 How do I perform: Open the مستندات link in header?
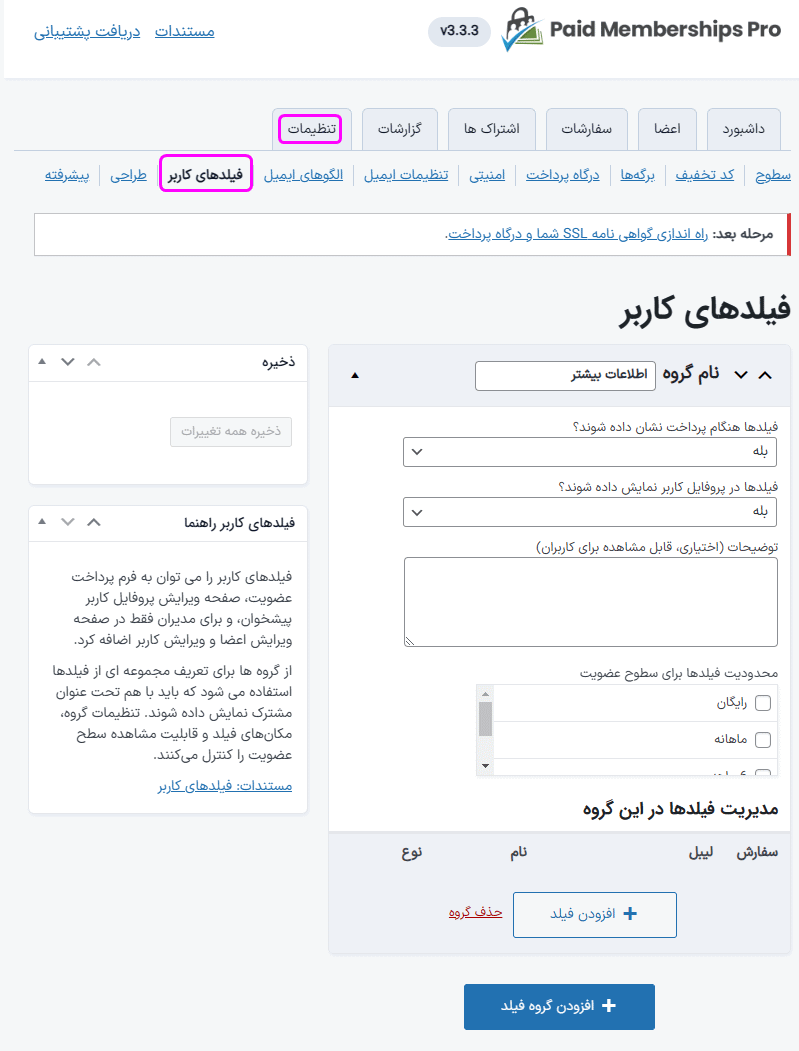pos(184,32)
